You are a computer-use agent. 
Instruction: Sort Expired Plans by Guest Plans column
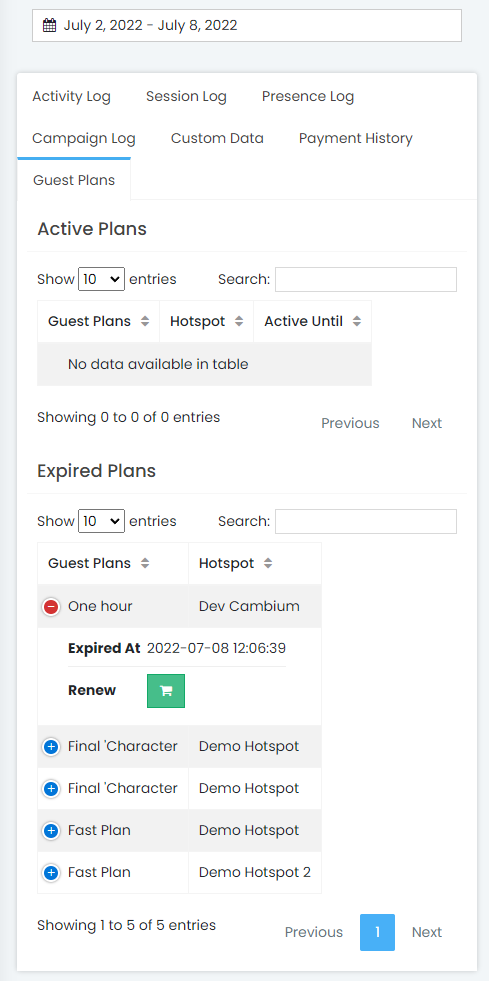pos(113,563)
